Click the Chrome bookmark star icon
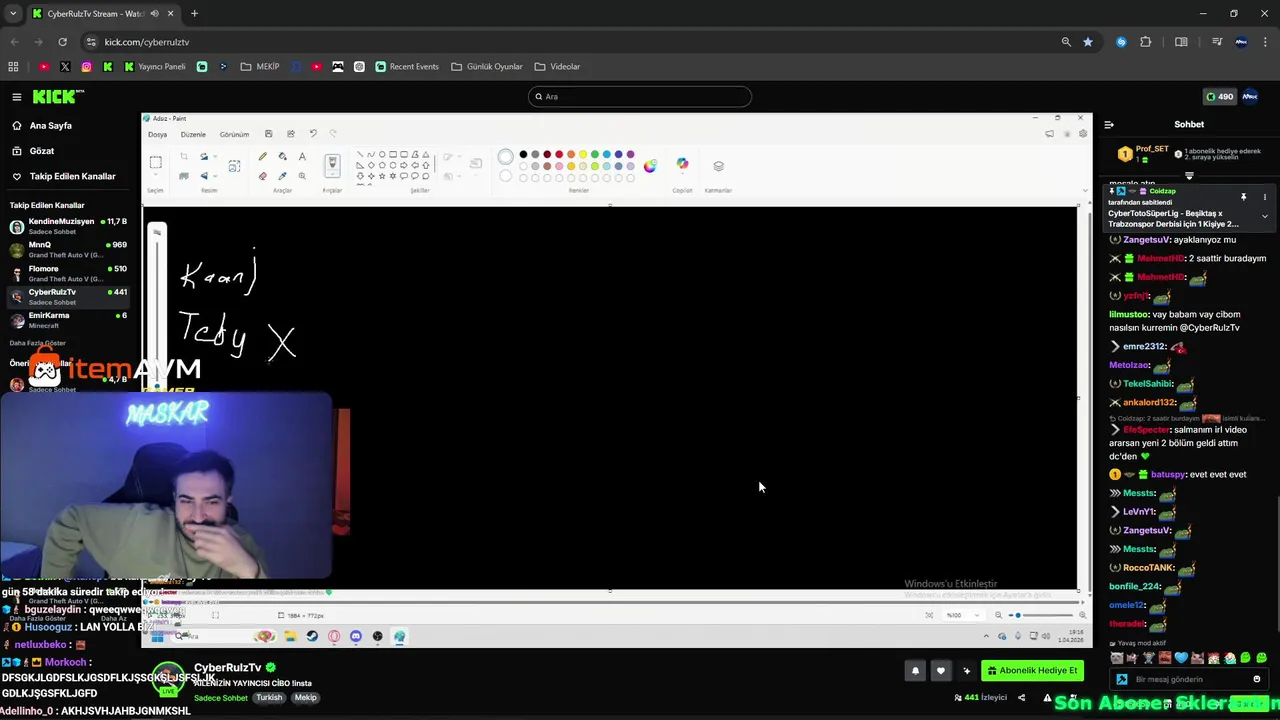Screen dimensions: 1280x720 [x=1088, y=42]
